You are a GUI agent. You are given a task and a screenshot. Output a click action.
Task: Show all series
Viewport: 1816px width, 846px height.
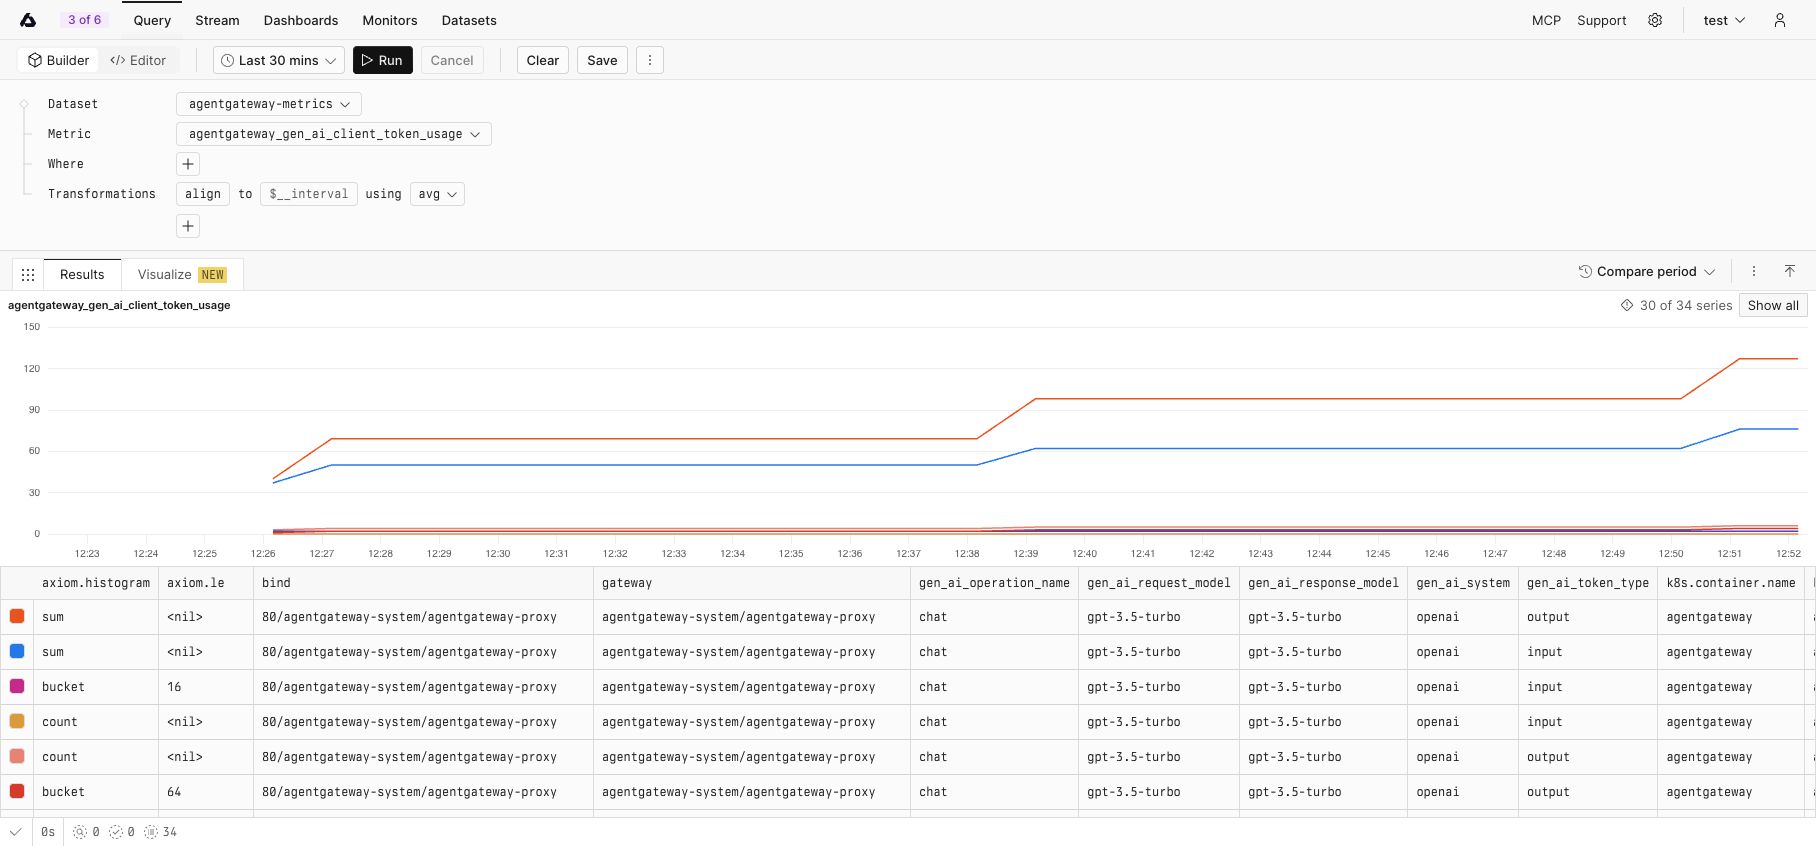(x=1773, y=306)
